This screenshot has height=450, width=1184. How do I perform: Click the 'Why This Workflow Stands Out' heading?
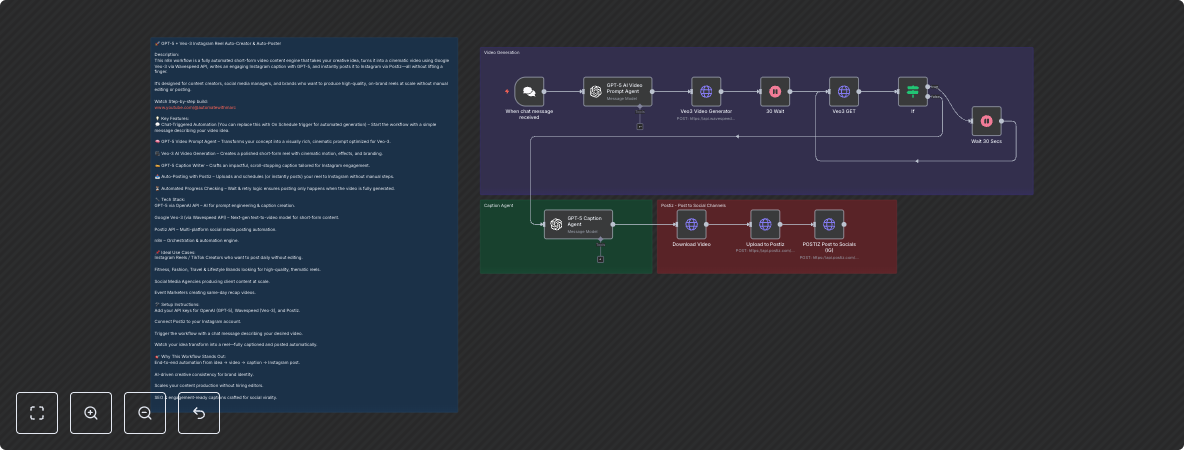coord(188,356)
